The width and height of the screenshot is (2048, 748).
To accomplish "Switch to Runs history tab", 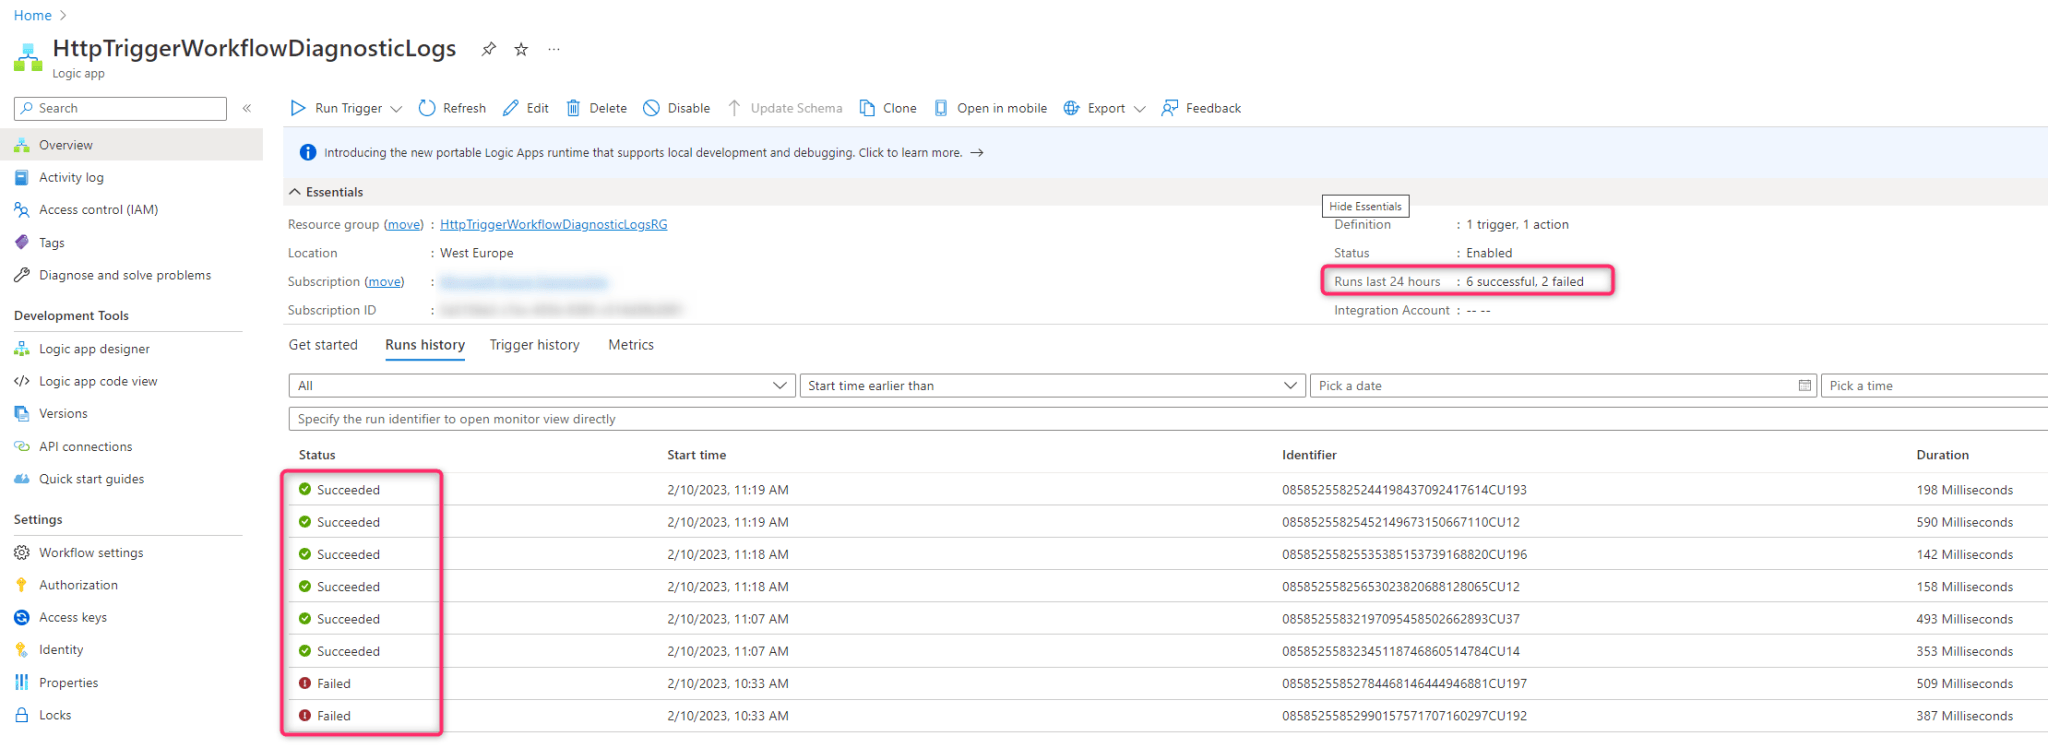I will (425, 345).
